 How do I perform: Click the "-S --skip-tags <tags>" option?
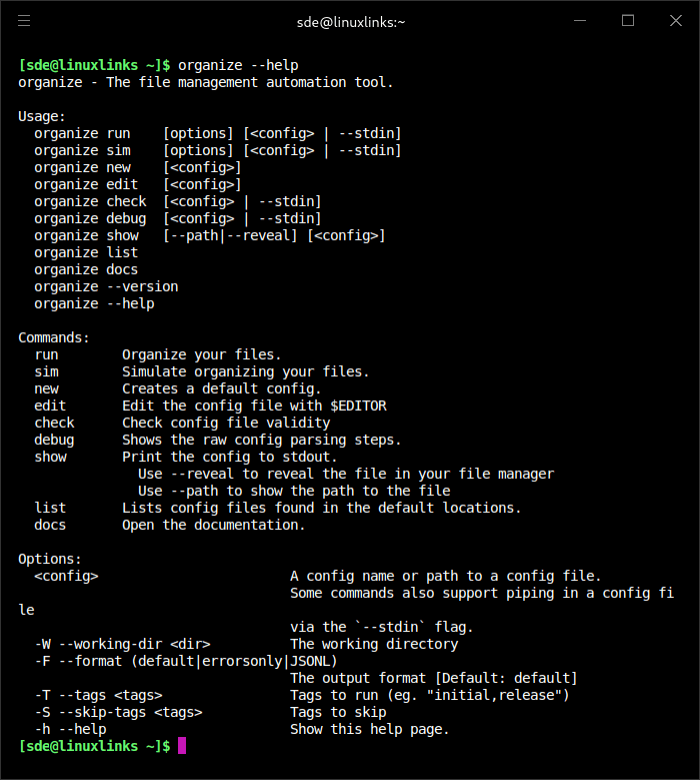click(x=118, y=712)
